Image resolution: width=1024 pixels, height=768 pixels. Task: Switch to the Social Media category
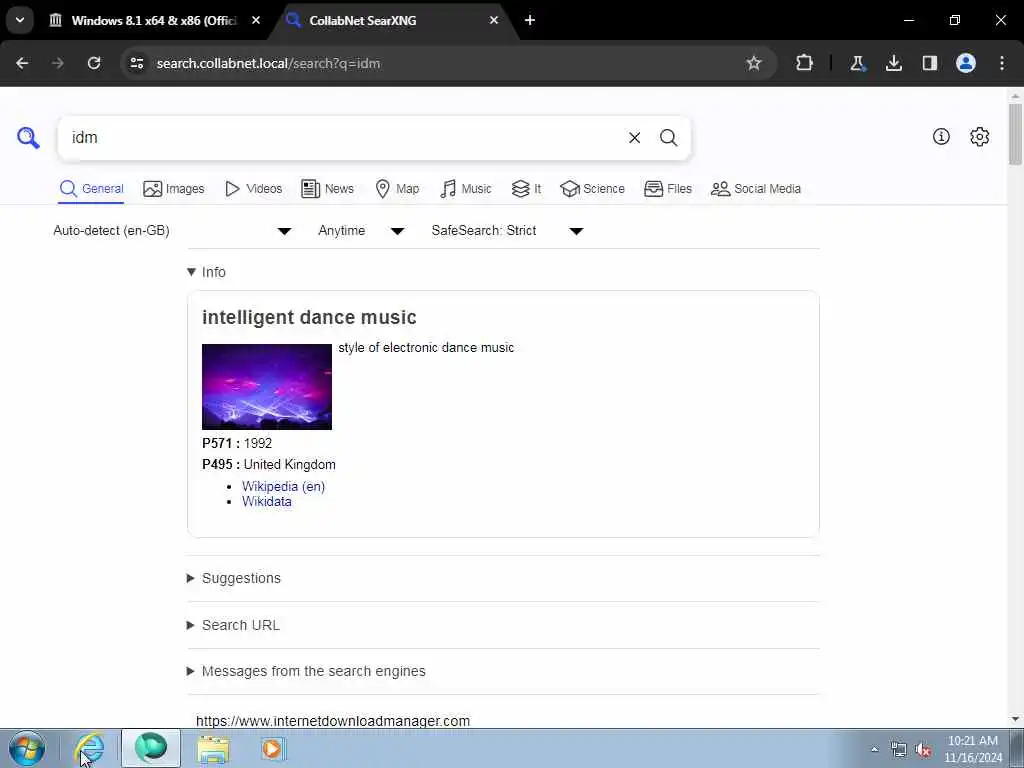coord(756,189)
